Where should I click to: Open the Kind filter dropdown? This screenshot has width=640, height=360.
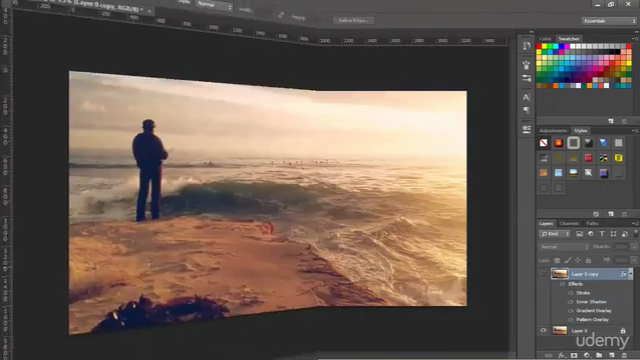(555, 234)
